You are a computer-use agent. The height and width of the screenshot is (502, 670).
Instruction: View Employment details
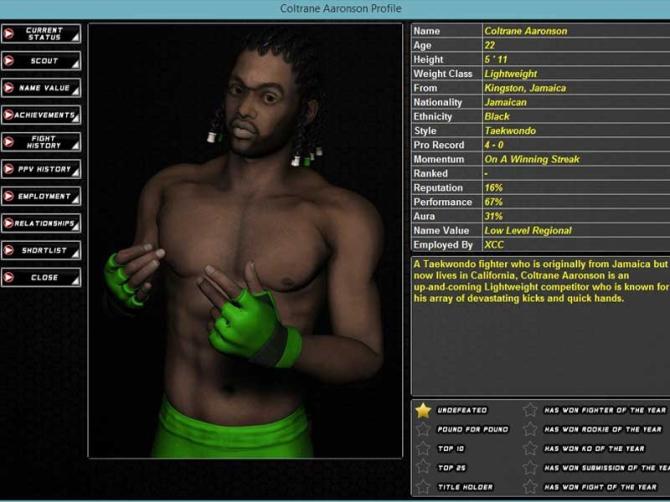pos(41,197)
